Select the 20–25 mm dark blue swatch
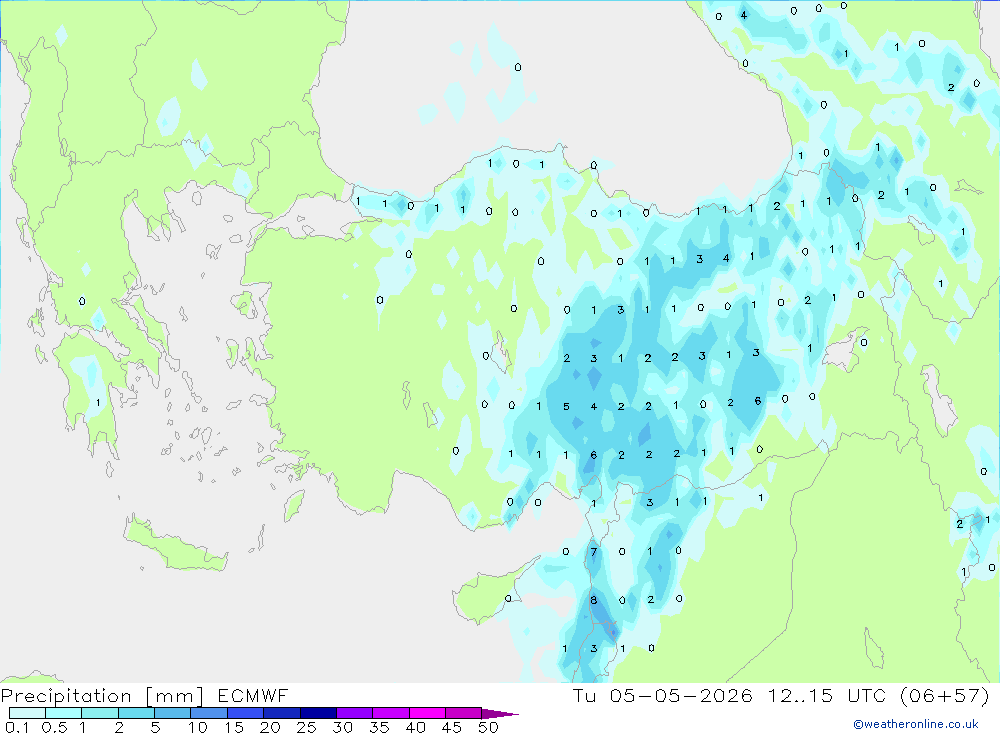 281,713
